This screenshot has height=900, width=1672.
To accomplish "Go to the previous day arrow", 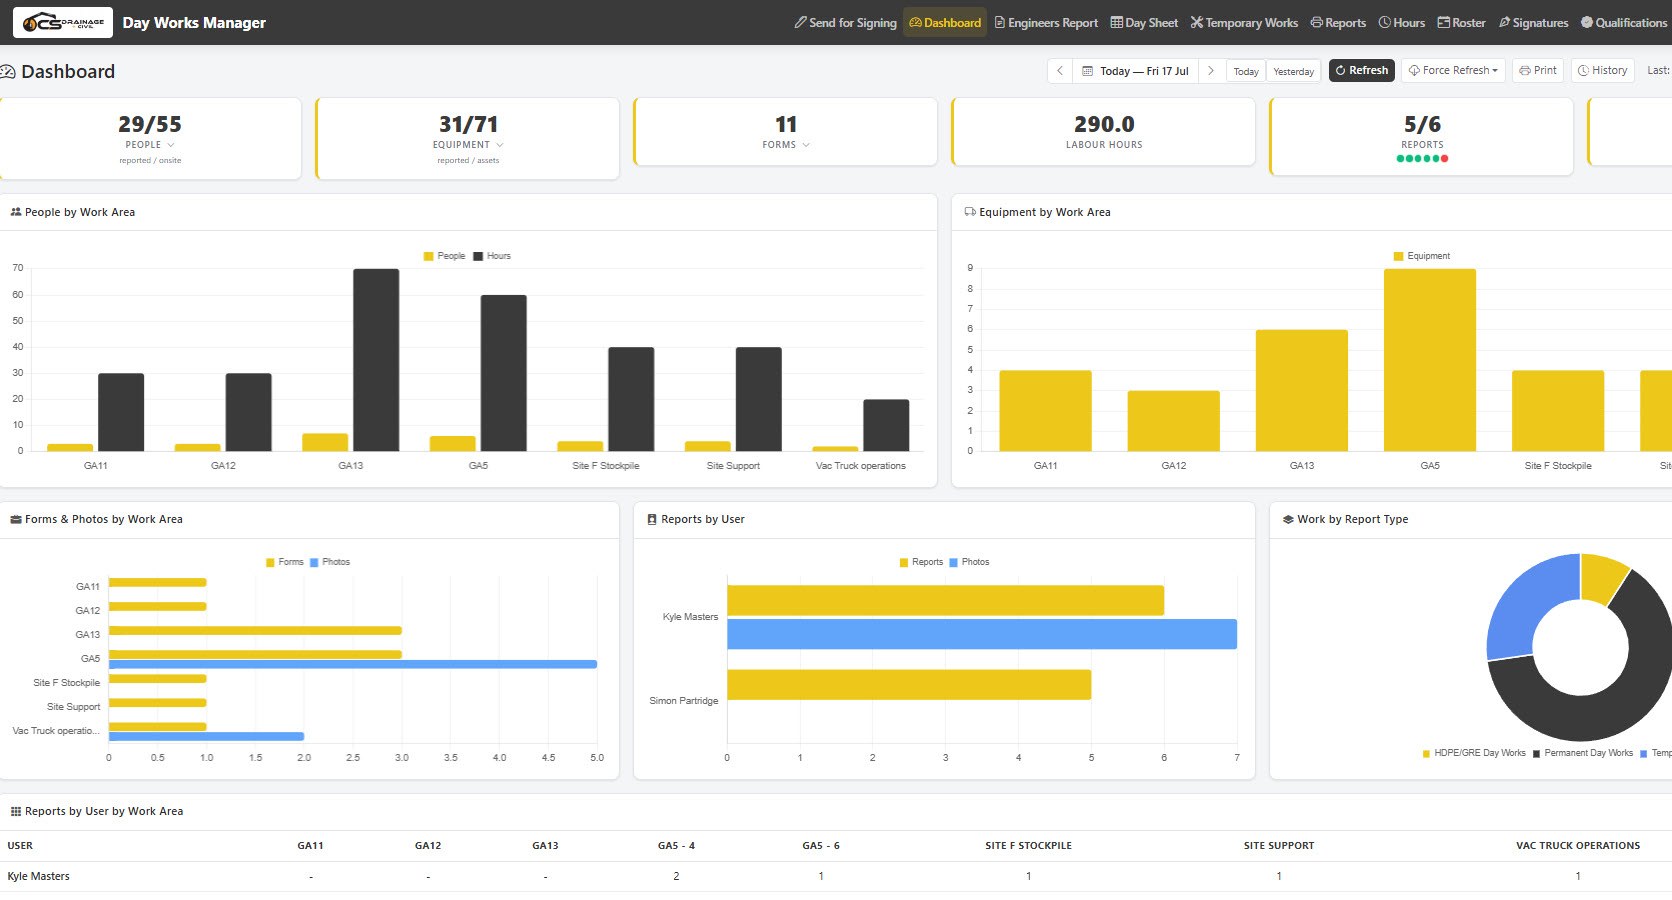I will pyautogui.click(x=1060, y=71).
